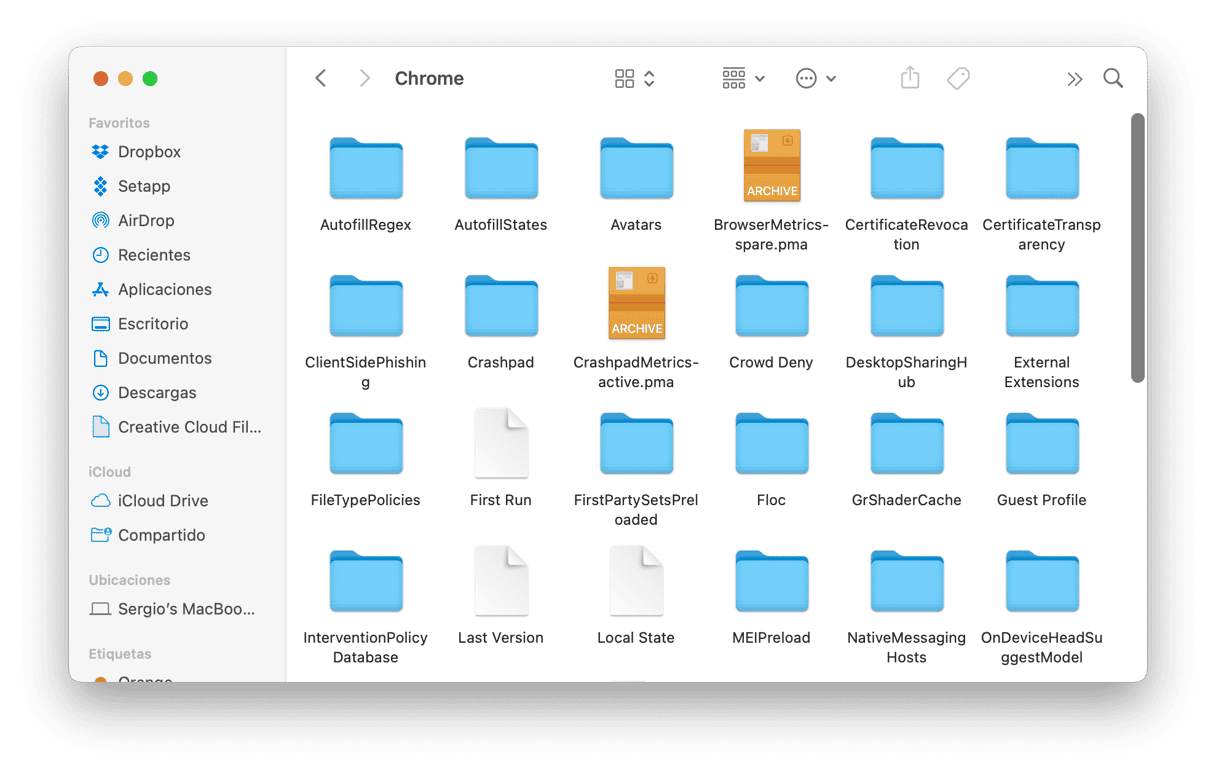Select the CertificateTransparency folder icon
Screen dimensions: 1216x773
click(1042, 168)
